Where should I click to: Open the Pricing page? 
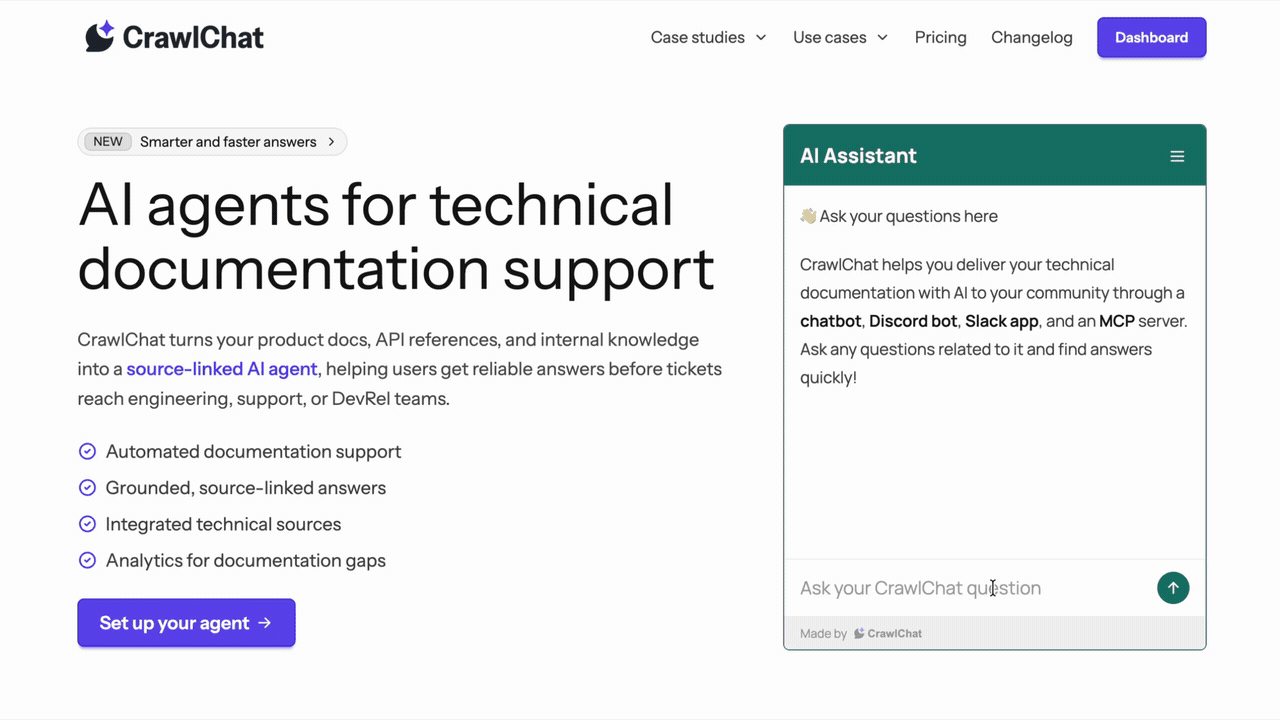click(x=941, y=37)
